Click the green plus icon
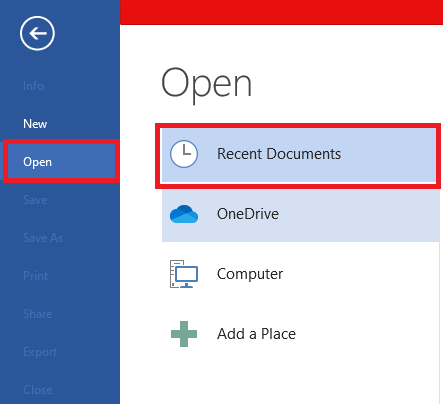Screen dimensions: 443x404 184,334
